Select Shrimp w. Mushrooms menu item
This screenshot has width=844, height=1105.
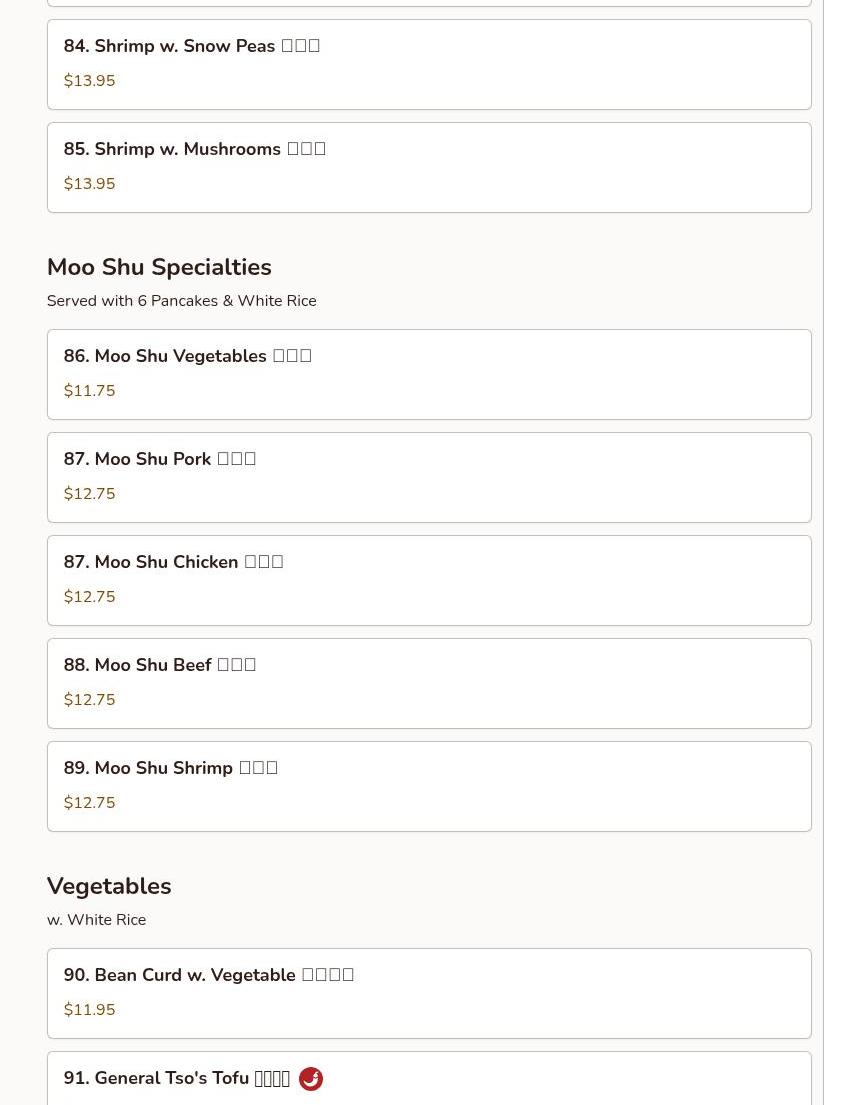[x=428, y=167]
